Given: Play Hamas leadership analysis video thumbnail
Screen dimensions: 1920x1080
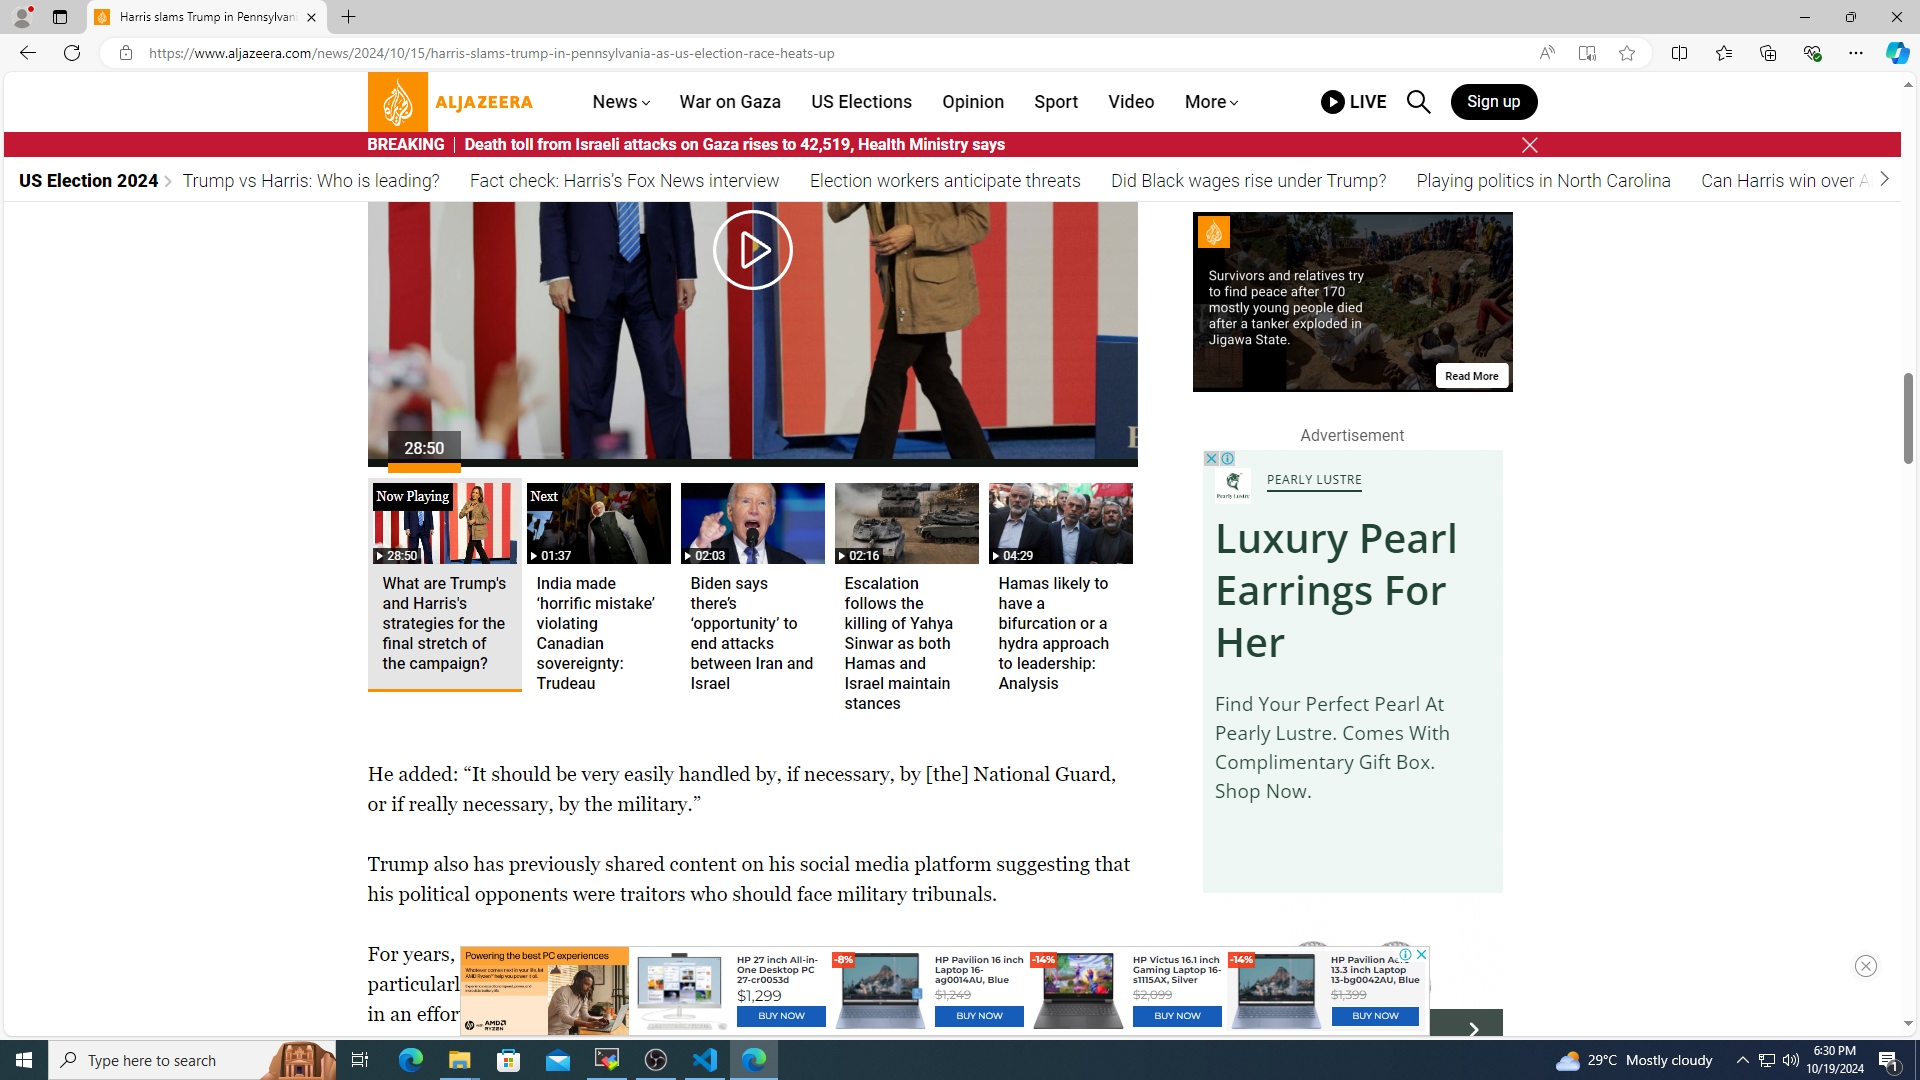Looking at the screenshot, I should [1060, 590].
